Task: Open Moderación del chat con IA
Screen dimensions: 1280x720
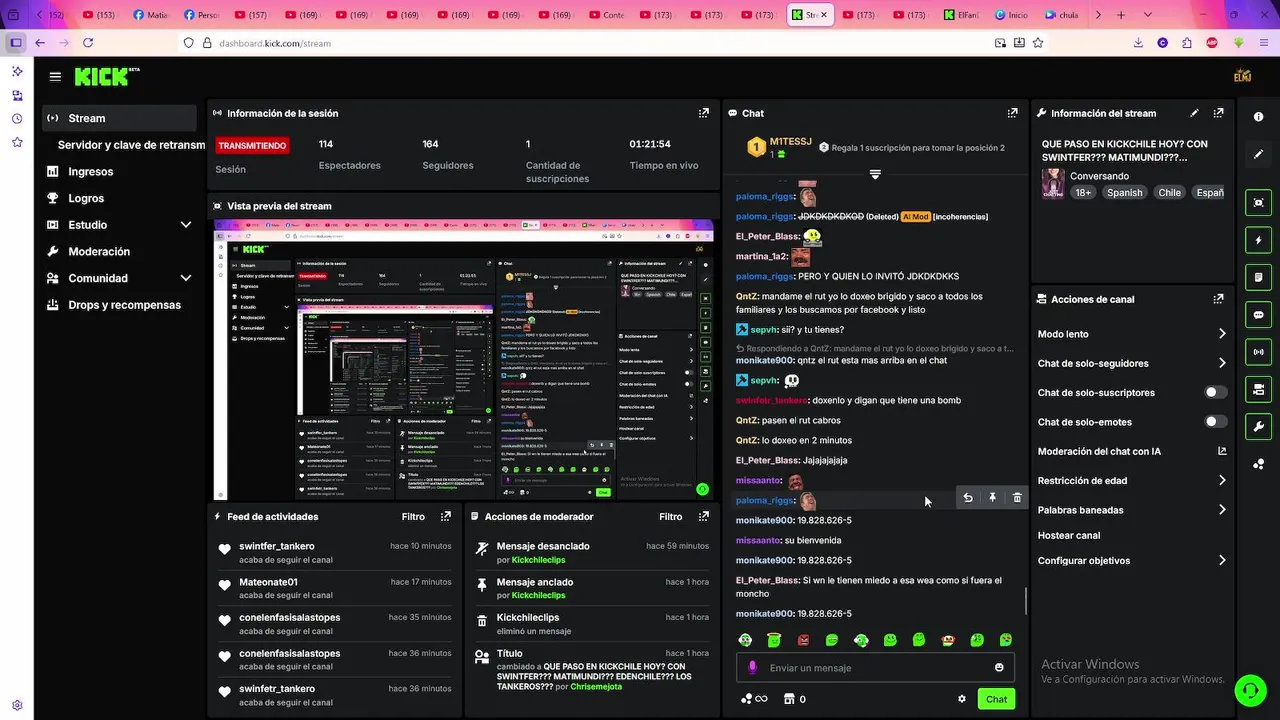Action: (x=1131, y=452)
